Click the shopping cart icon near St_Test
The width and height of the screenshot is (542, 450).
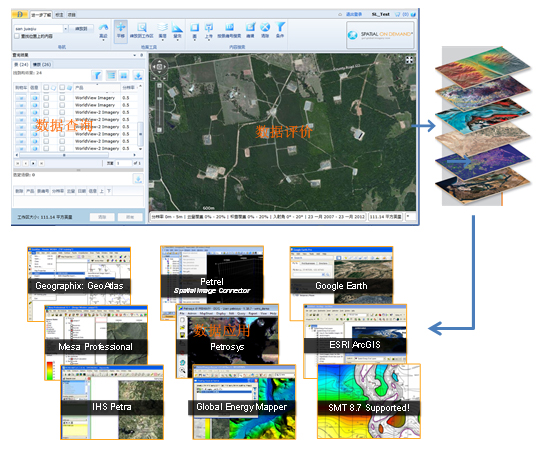(397, 14)
